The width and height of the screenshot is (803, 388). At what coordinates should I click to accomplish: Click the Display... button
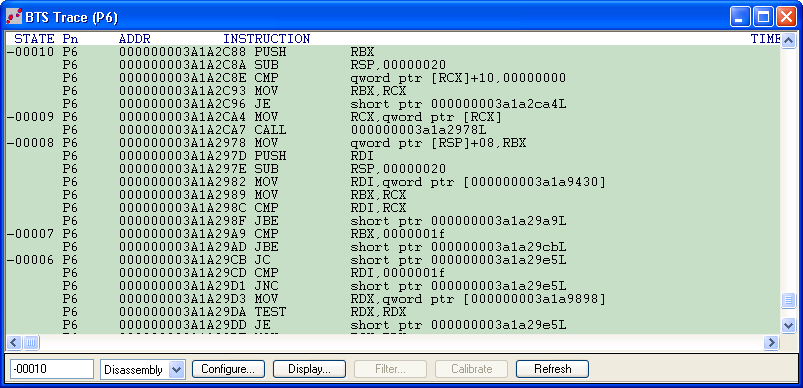[309, 369]
